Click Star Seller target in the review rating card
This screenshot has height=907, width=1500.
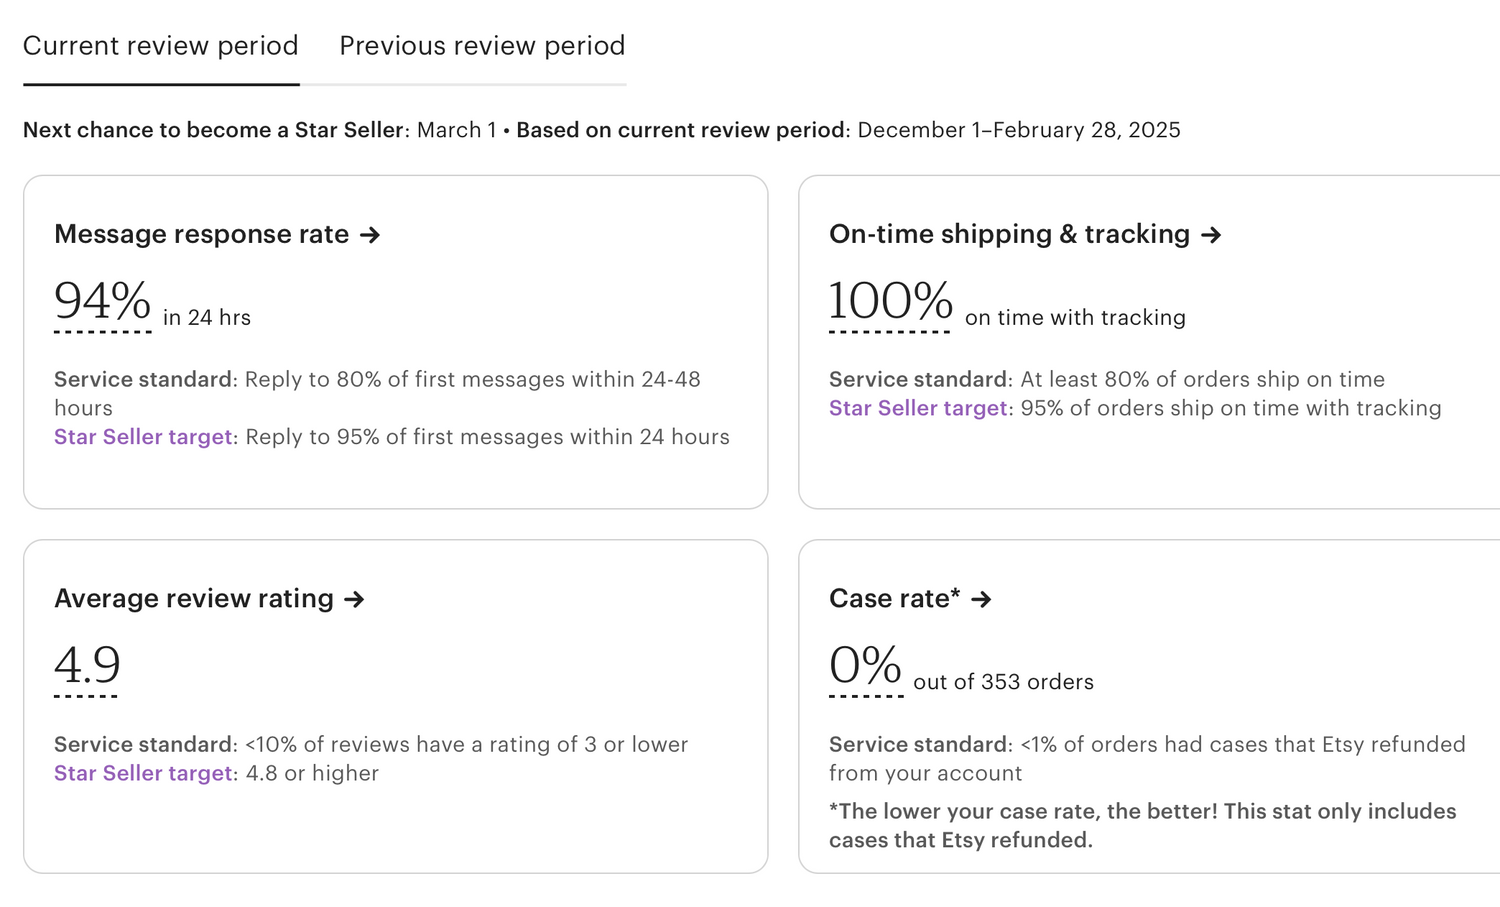click(143, 773)
